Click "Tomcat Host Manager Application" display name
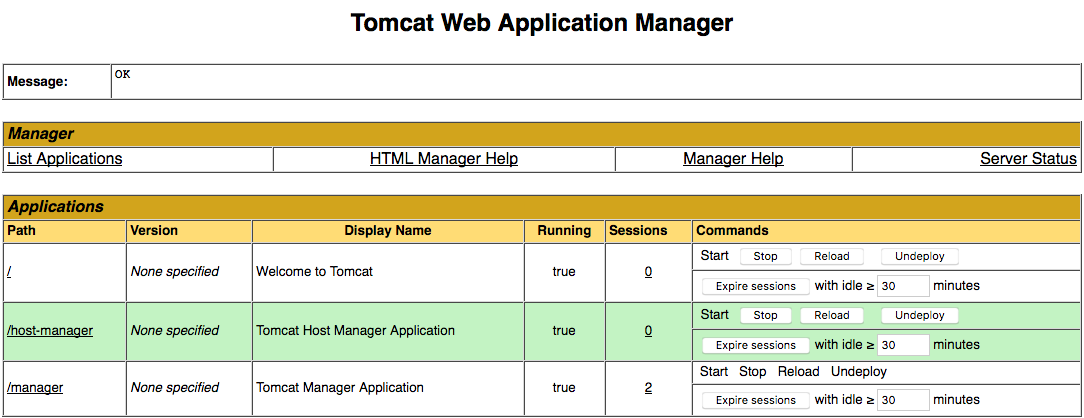Viewport: 1084px width, 418px height. (355, 331)
